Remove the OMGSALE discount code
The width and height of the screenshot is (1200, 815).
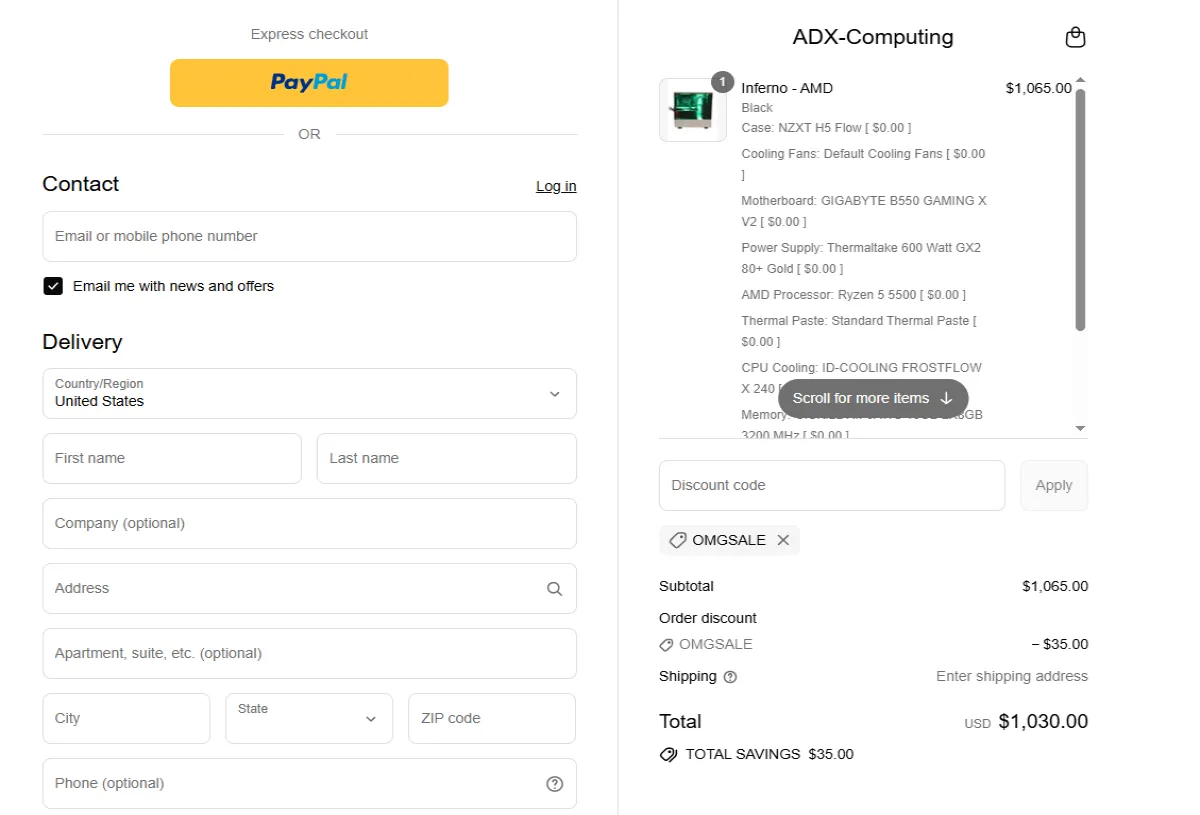tap(784, 540)
